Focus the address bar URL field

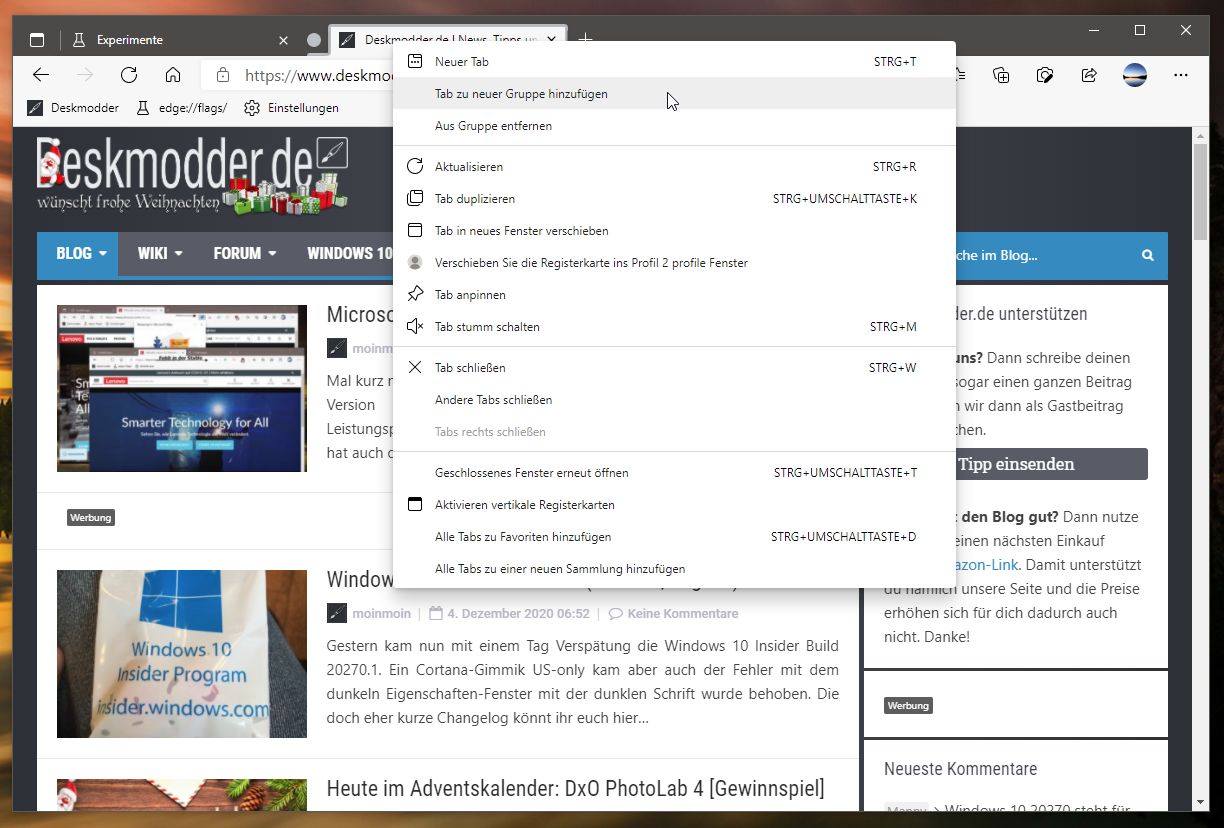tap(318, 75)
